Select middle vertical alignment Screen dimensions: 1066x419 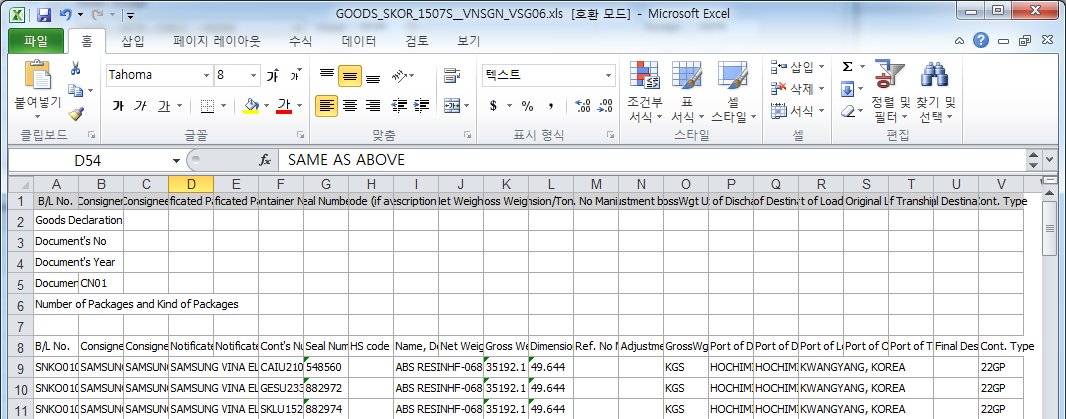click(x=349, y=76)
